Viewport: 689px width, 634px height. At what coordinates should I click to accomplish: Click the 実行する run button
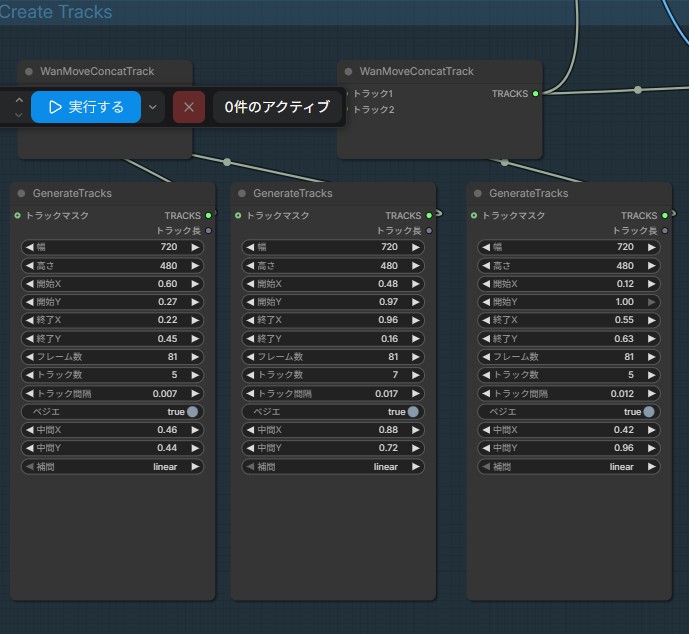(85, 107)
